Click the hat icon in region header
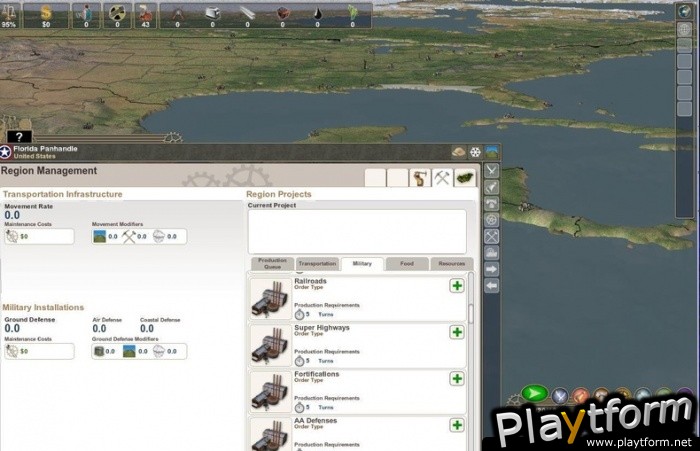700x451 pixels. tap(458, 152)
